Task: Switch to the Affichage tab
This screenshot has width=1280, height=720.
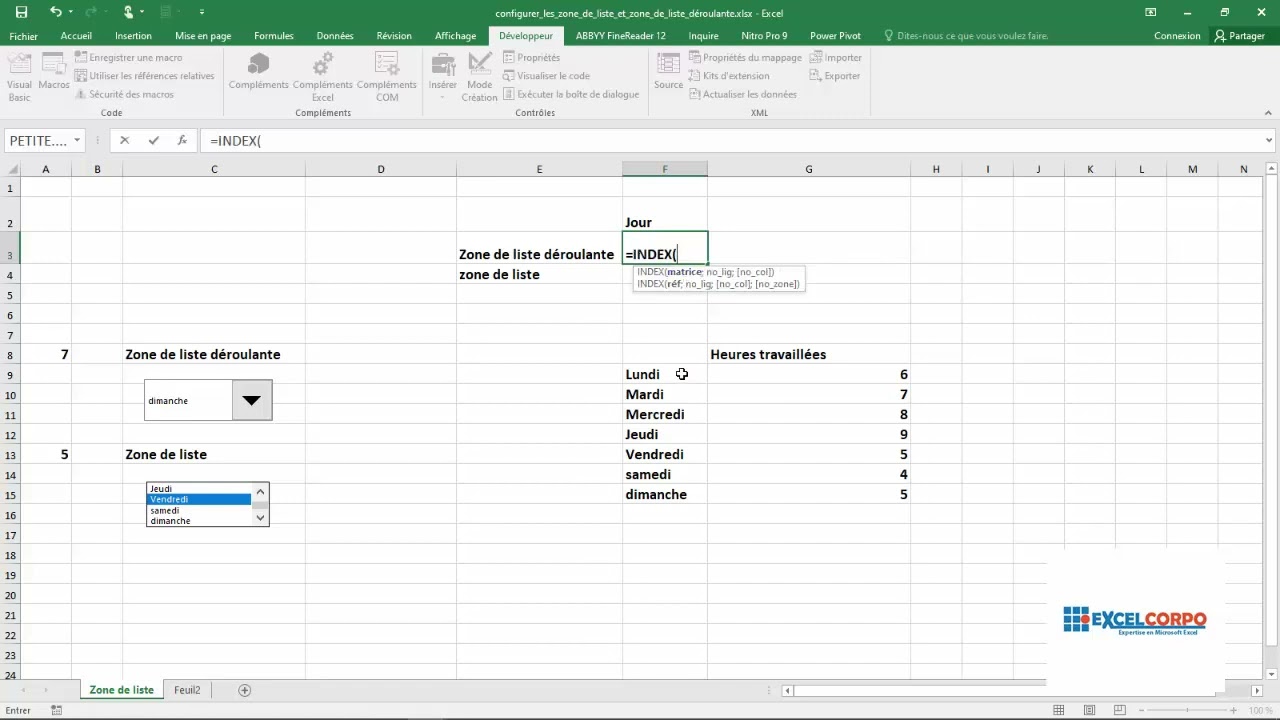Action: (455, 36)
